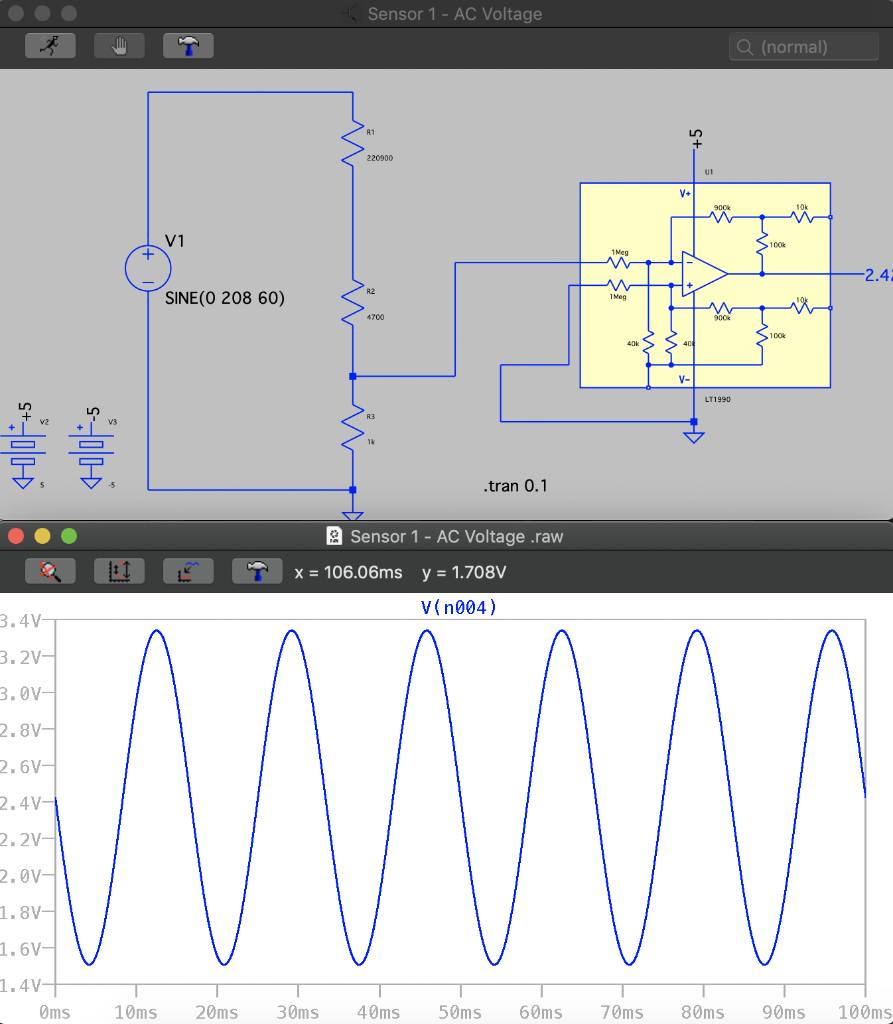
Task: Click the 50ms label on the time axis
Action: pos(459,1012)
